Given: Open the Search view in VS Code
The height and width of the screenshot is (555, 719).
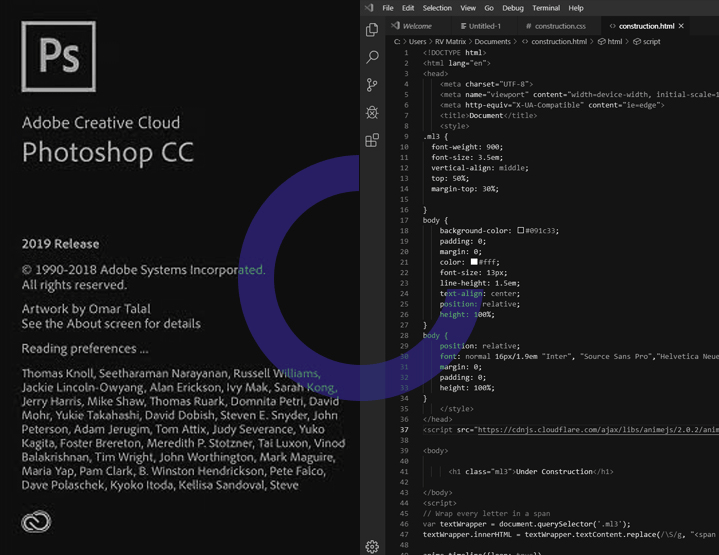Looking at the screenshot, I should (372, 57).
